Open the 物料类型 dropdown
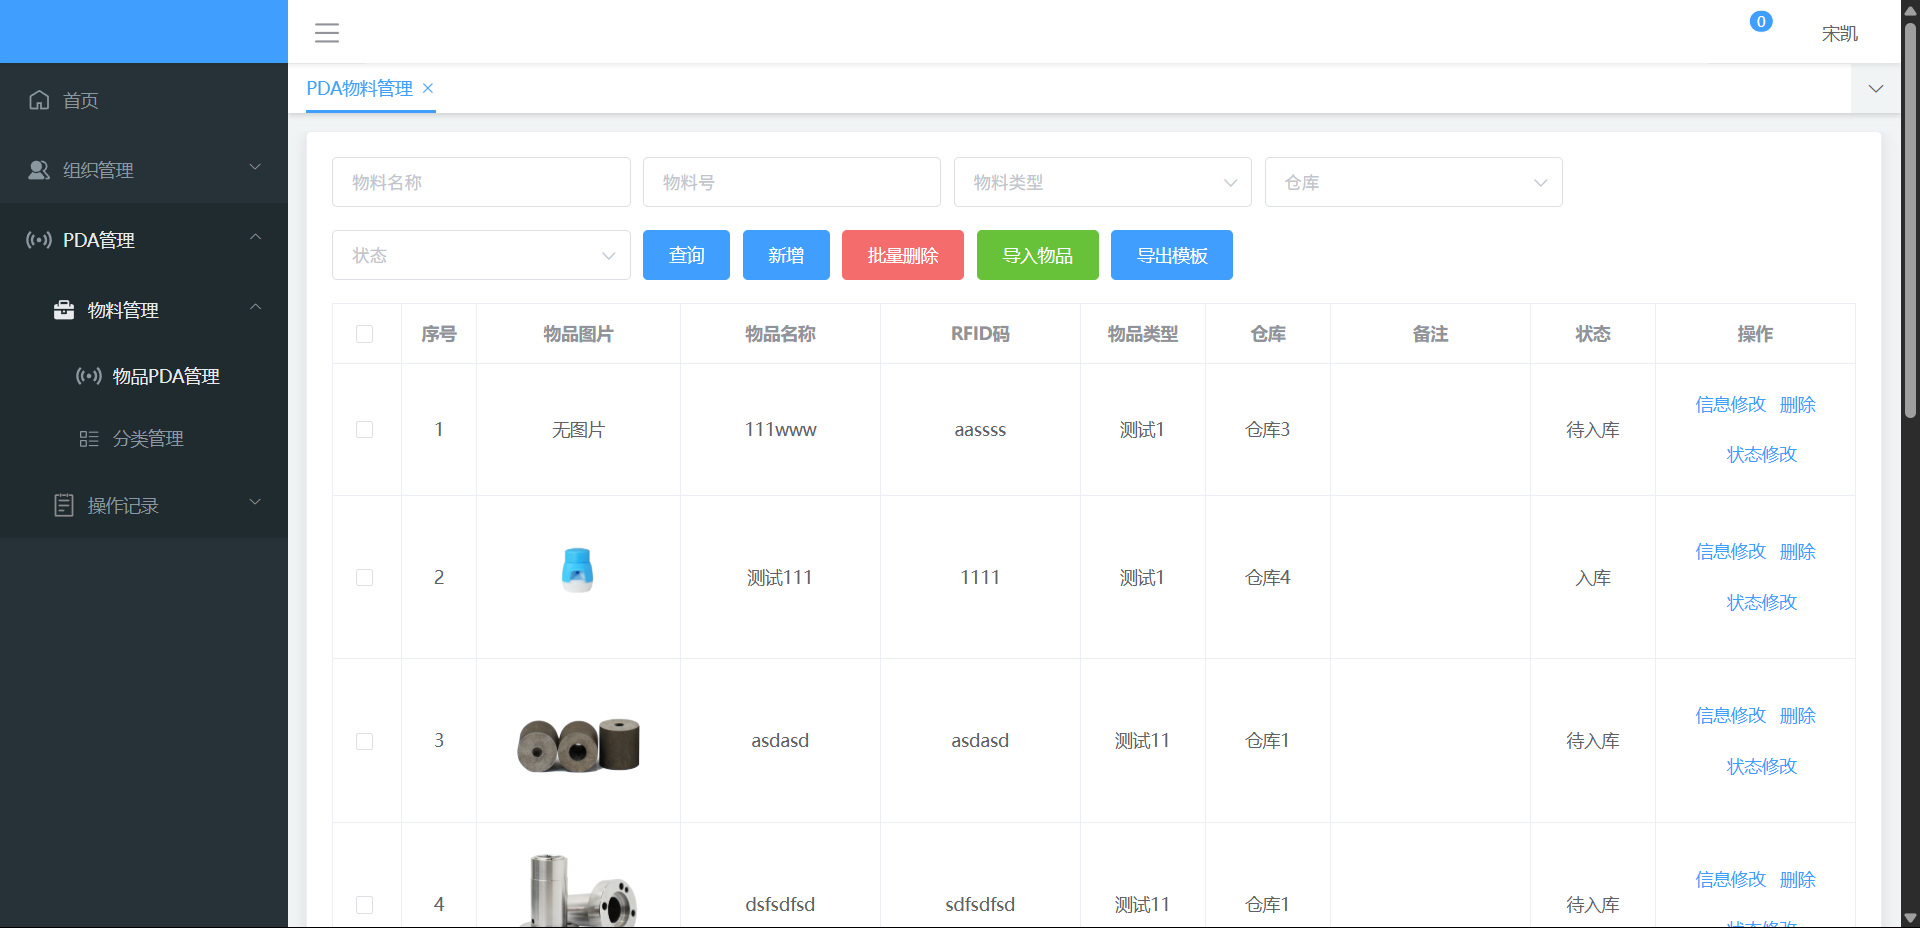Image resolution: width=1920 pixels, height=928 pixels. tap(1103, 182)
